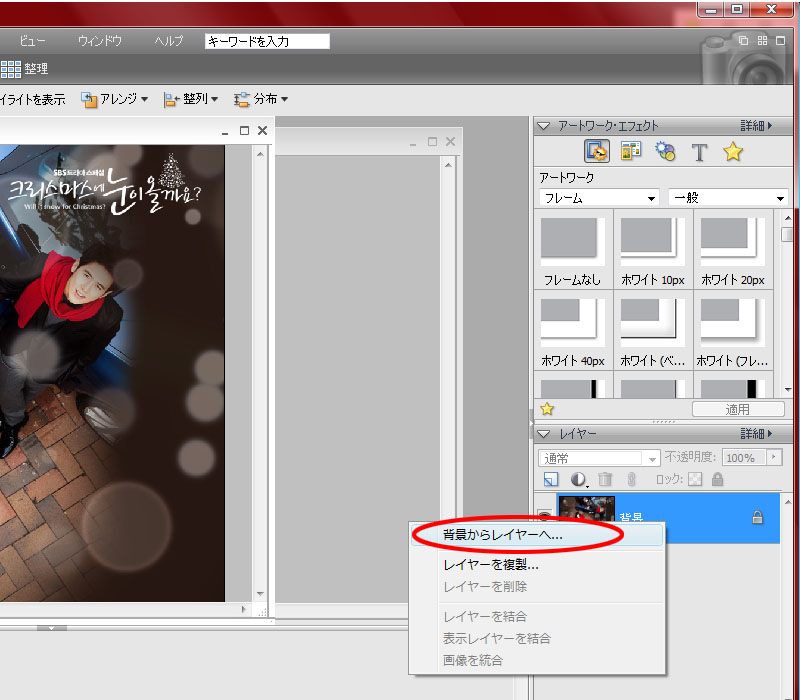This screenshot has width=800, height=700.
Task: Click the キーワードを入力 search field
Action: point(267,41)
